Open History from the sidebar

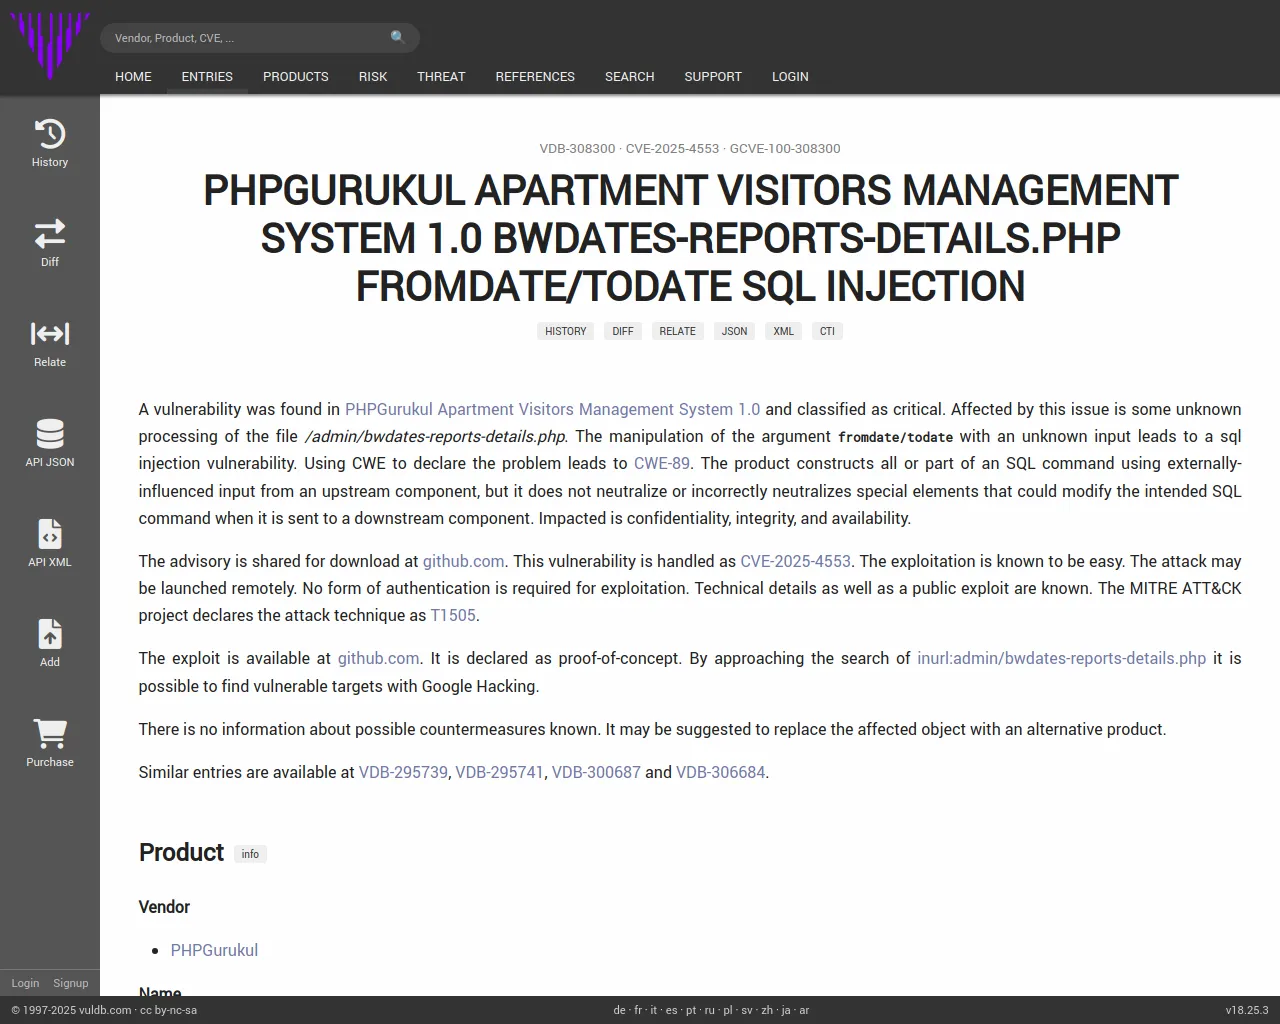coord(50,143)
